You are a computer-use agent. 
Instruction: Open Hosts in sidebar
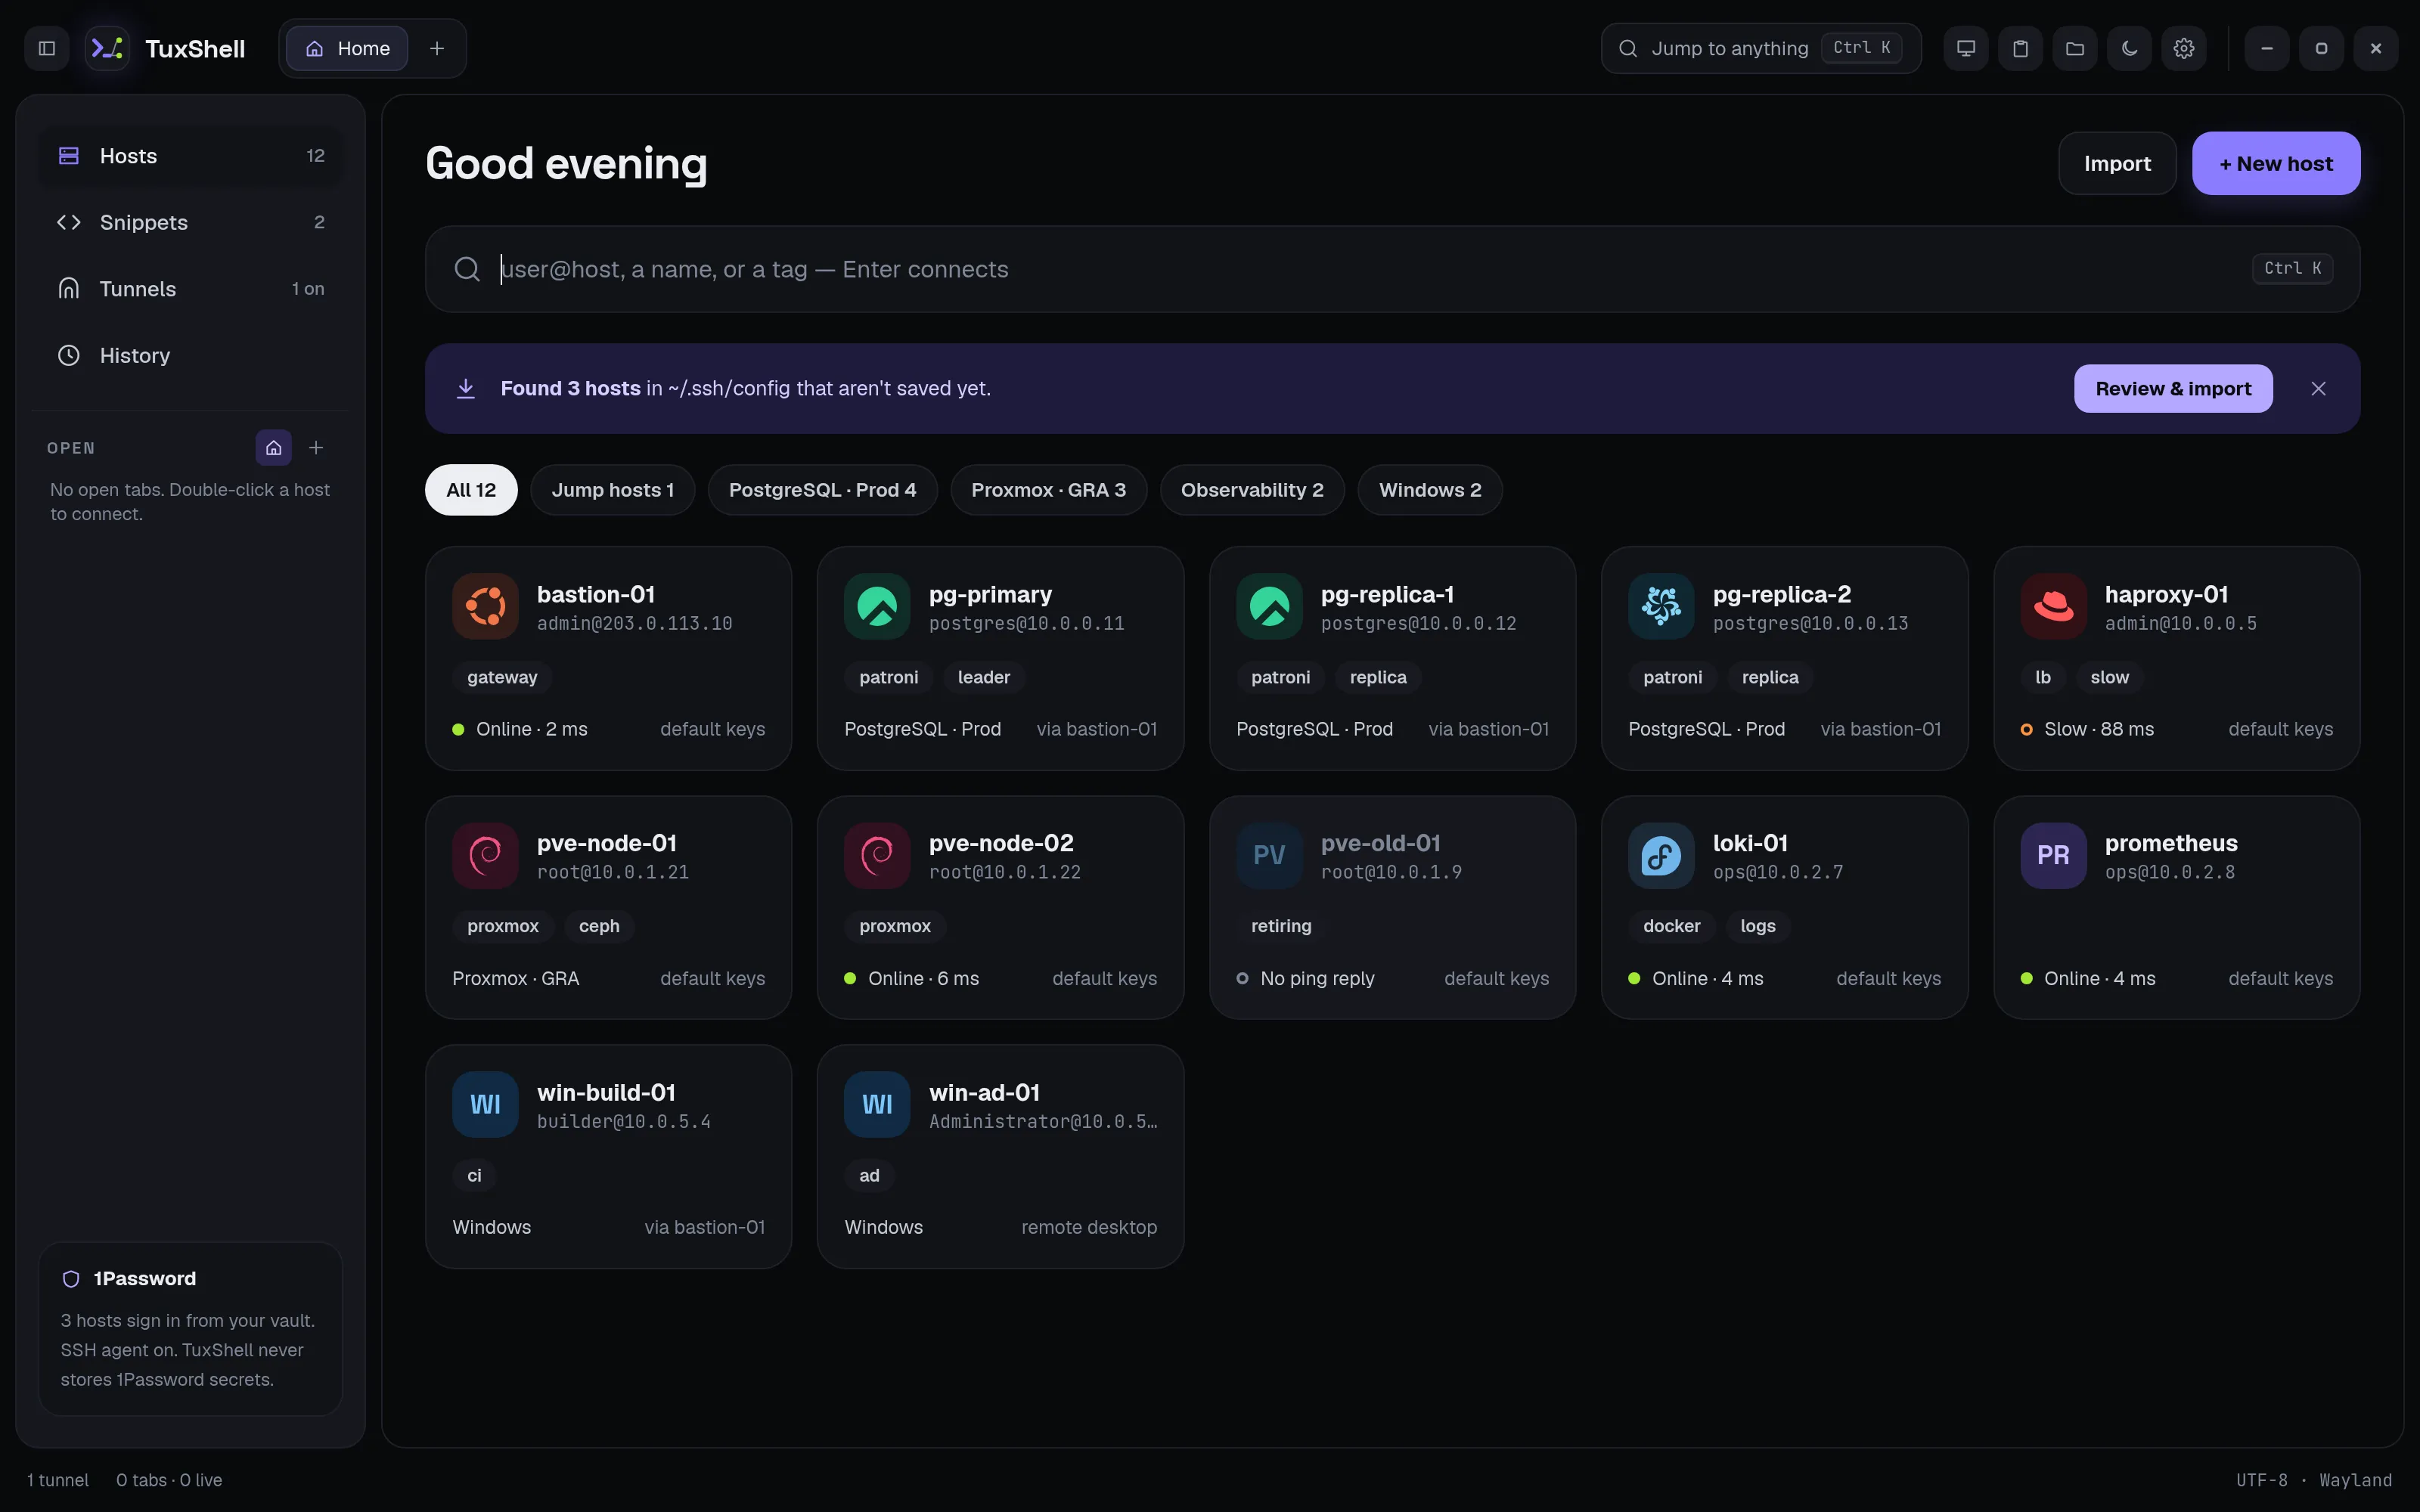190,156
